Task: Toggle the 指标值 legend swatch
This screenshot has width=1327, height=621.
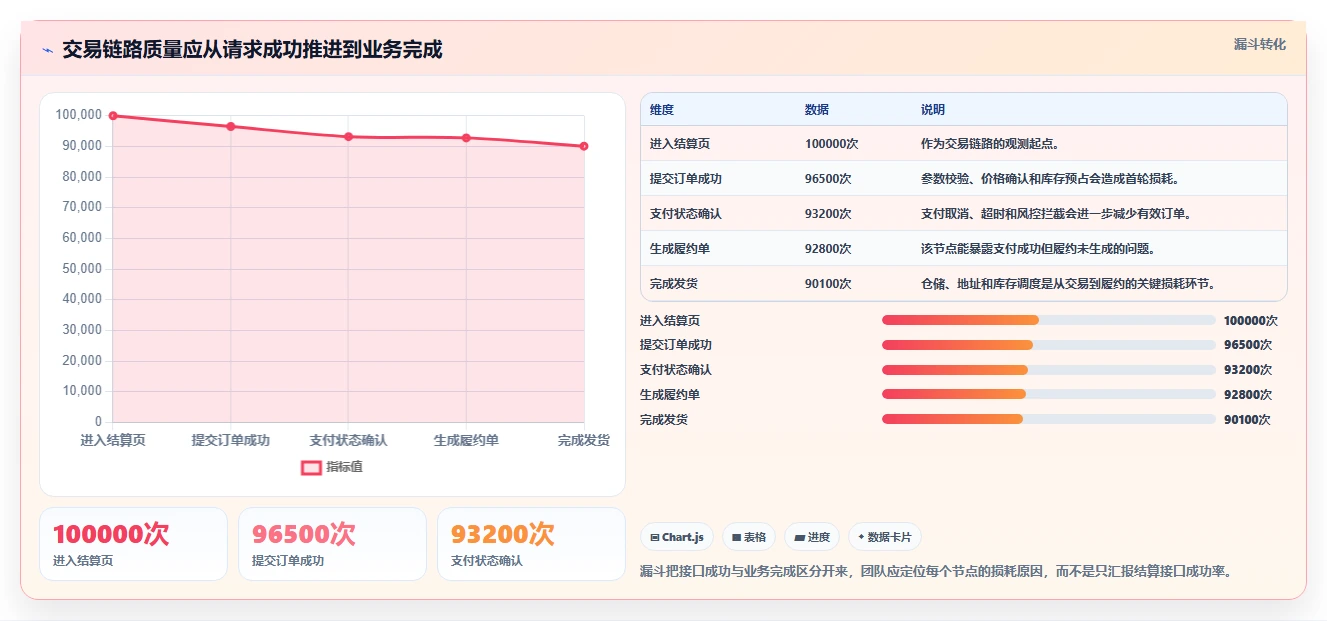Action: coord(311,467)
